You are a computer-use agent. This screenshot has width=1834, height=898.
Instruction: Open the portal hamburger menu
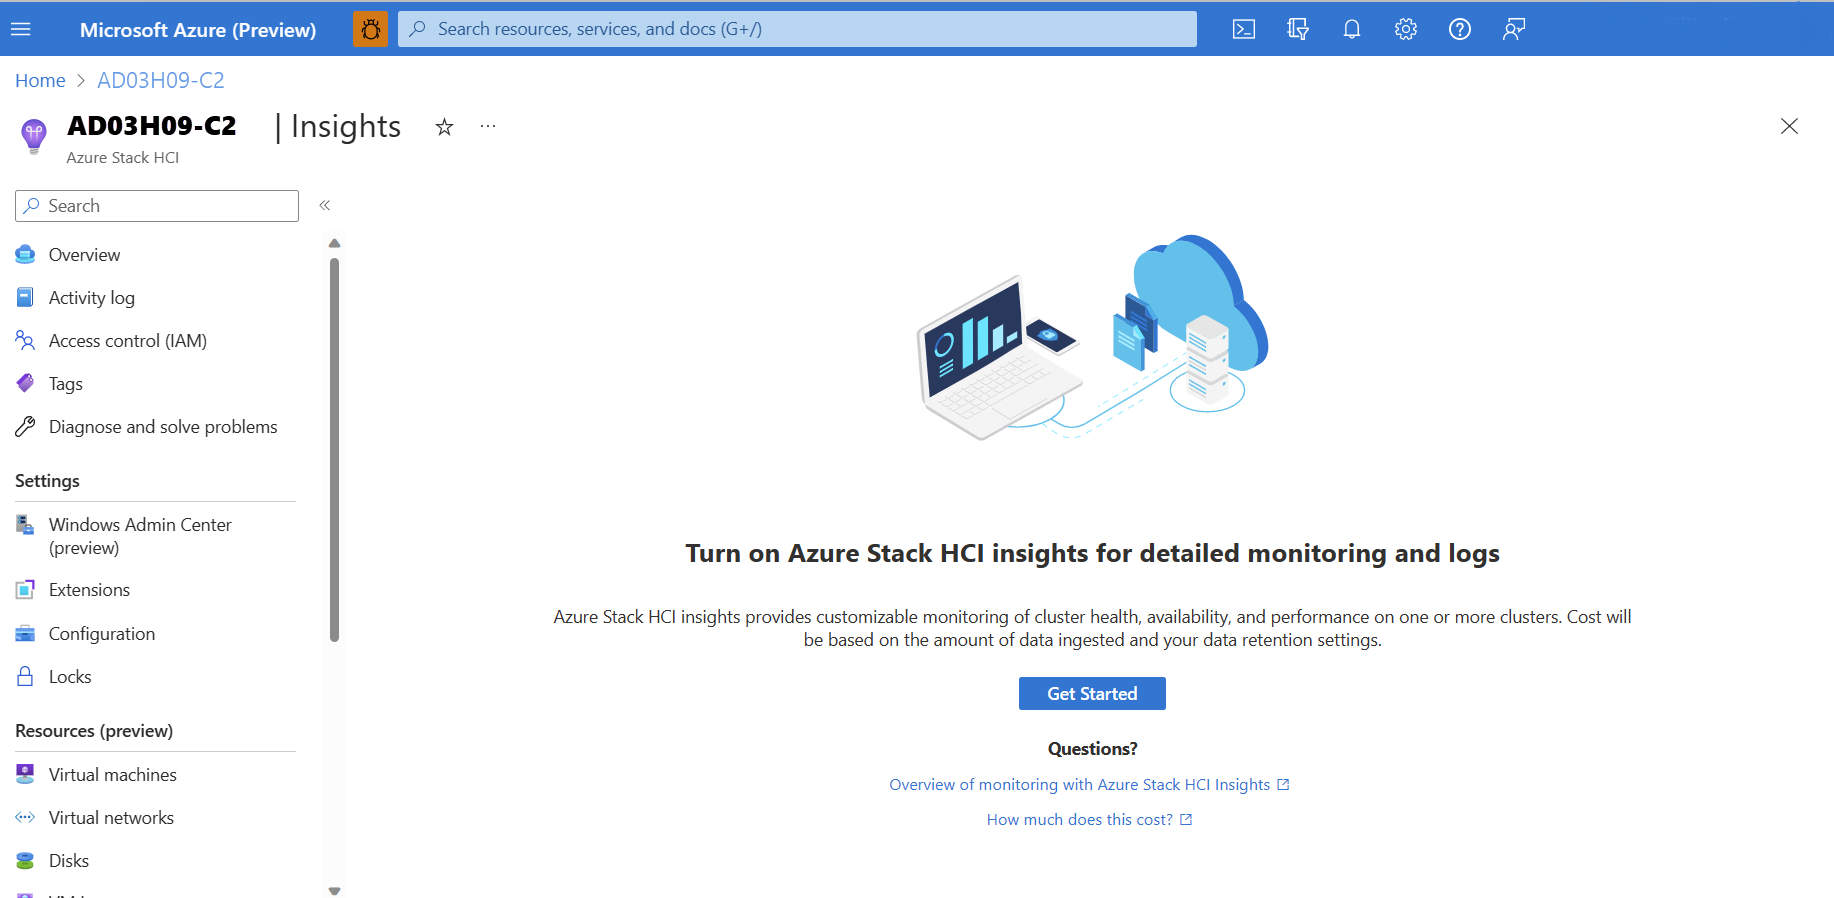tap(21, 29)
